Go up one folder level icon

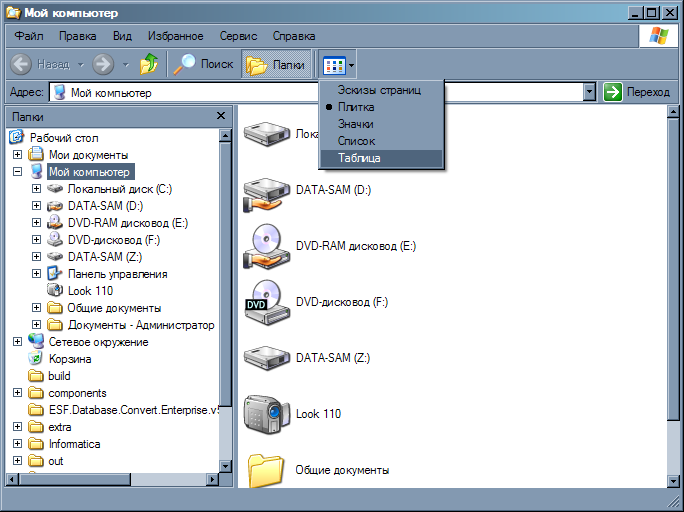point(149,64)
